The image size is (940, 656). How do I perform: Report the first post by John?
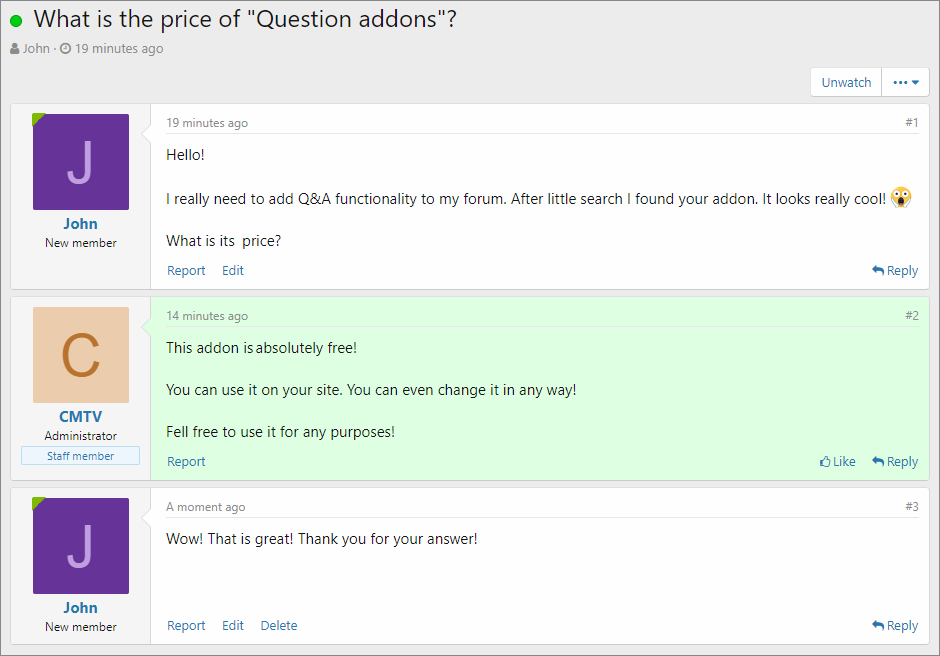pyautogui.click(x=186, y=271)
